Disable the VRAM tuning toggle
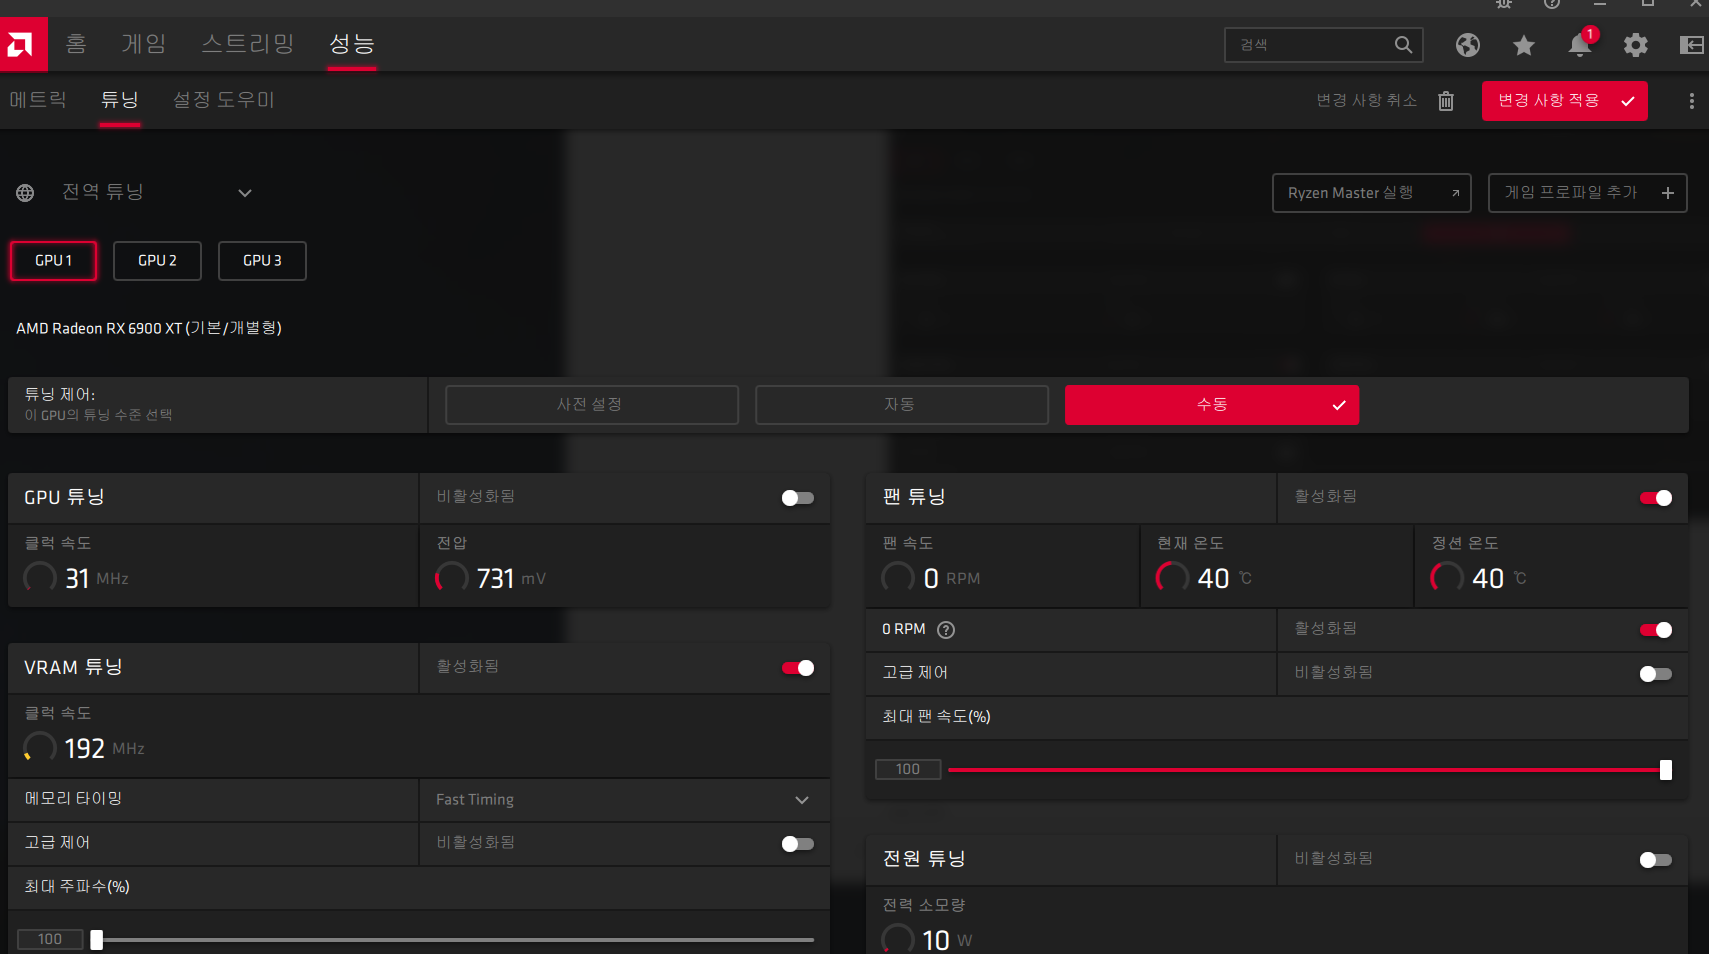 click(x=797, y=668)
